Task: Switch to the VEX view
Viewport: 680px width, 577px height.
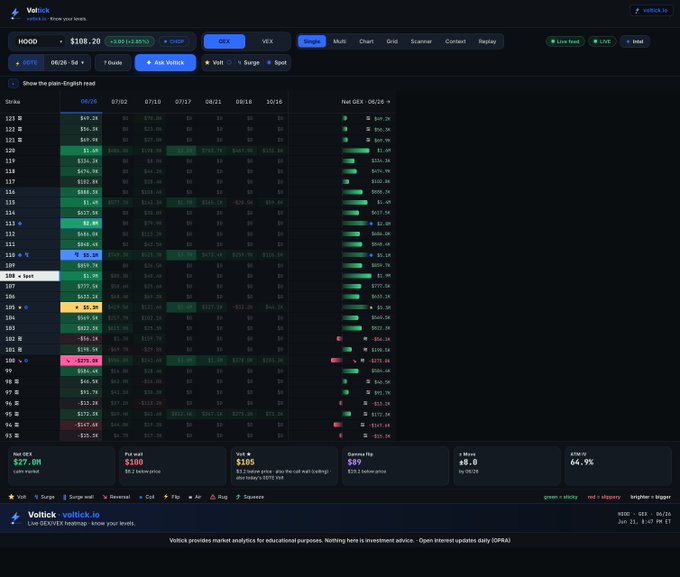Action: (x=268, y=42)
